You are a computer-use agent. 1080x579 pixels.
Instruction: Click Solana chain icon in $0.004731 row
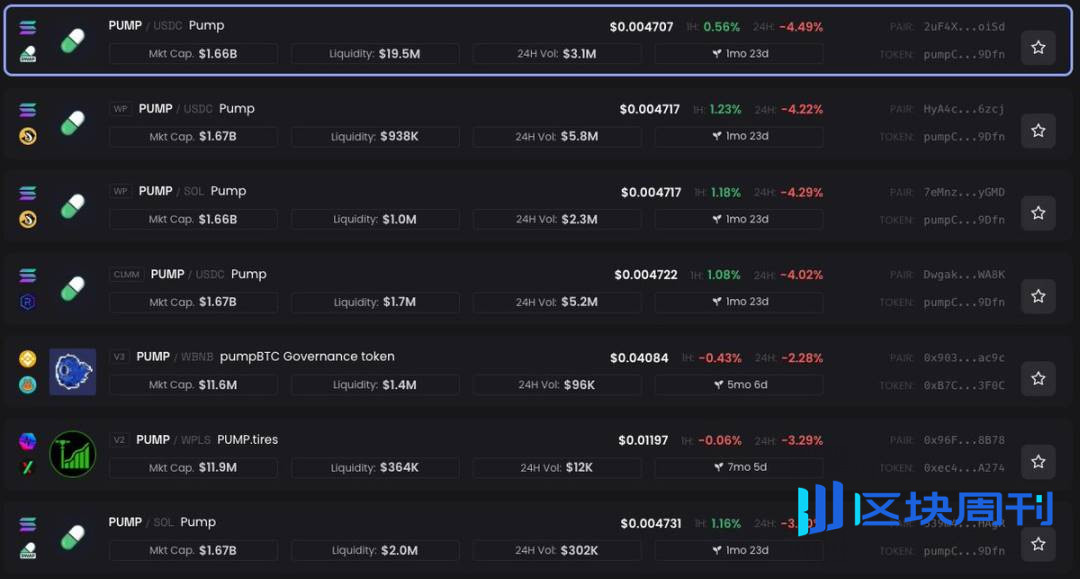click(x=28, y=525)
